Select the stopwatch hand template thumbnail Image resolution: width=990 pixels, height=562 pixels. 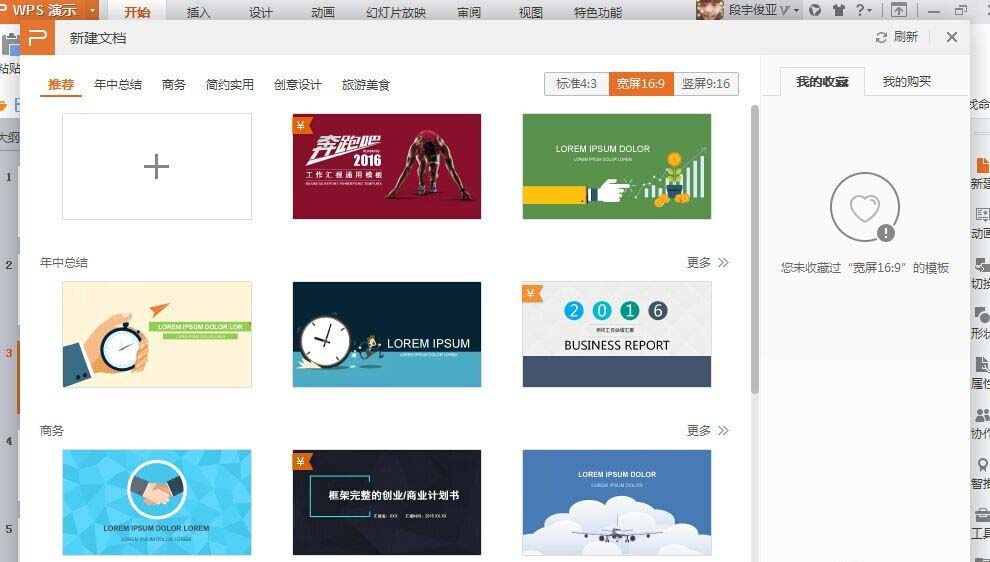pyautogui.click(x=157, y=335)
